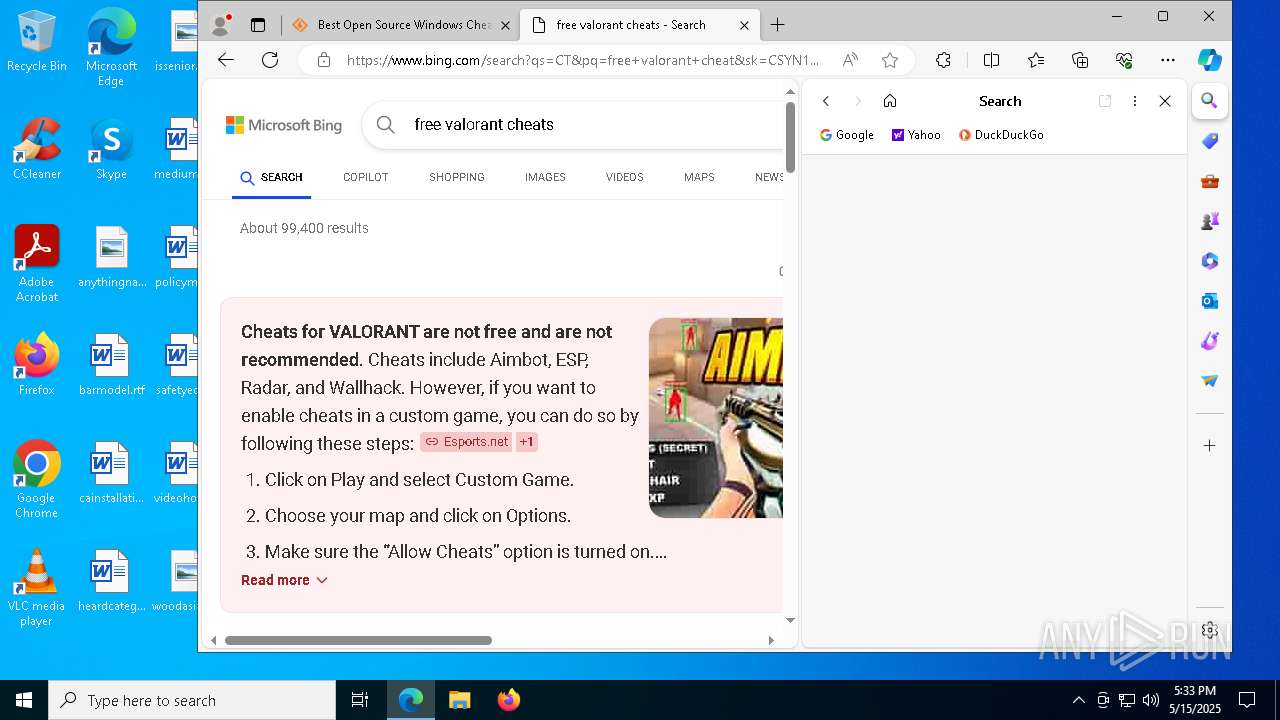Open Games chess icon in sidebar
The height and width of the screenshot is (720, 1280).
[1210, 221]
